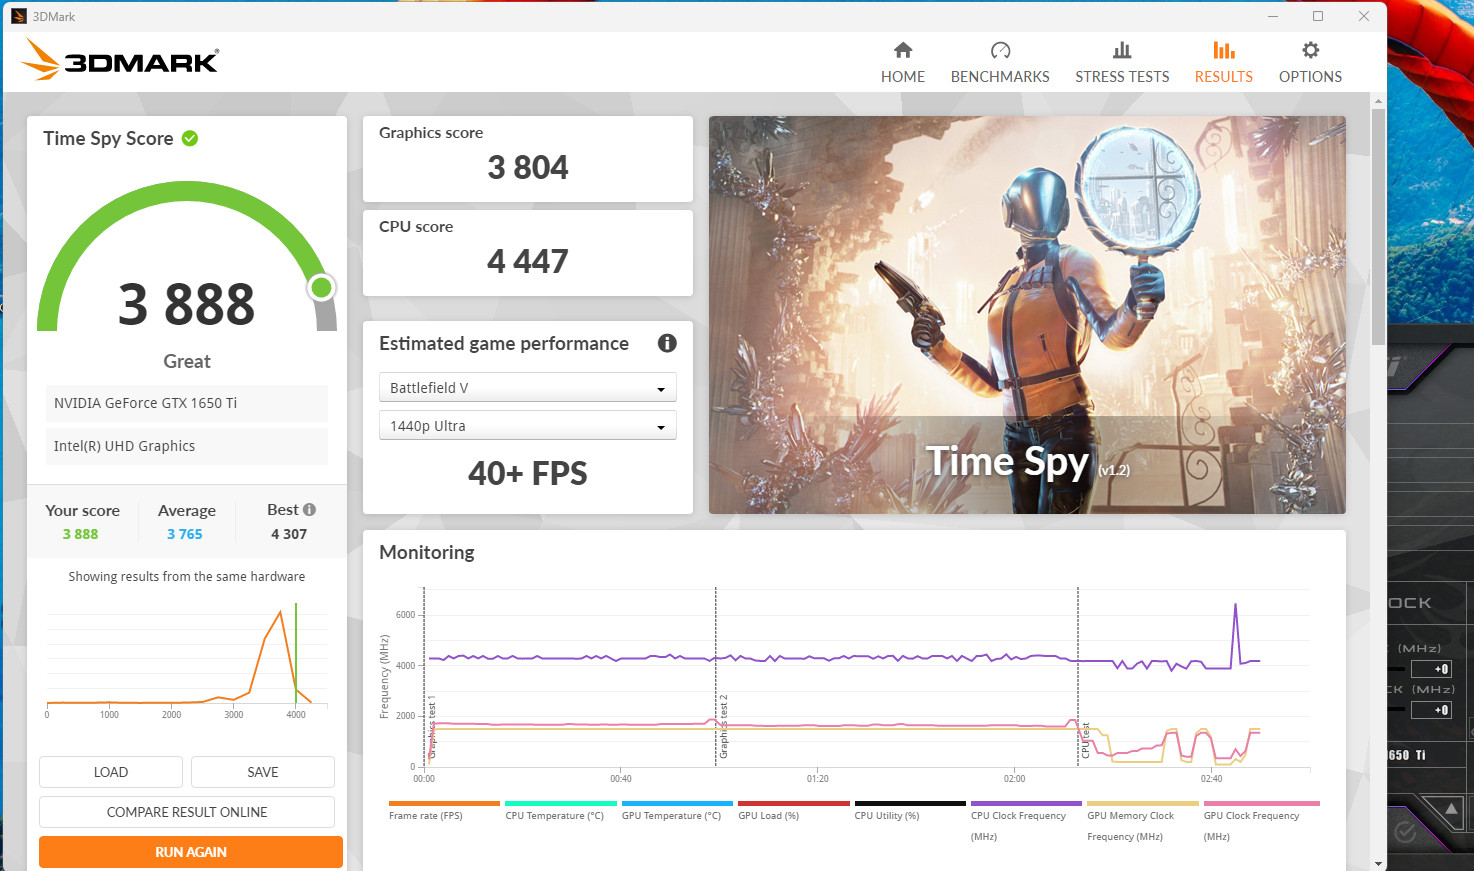Click the home house icon

pos(903,50)
